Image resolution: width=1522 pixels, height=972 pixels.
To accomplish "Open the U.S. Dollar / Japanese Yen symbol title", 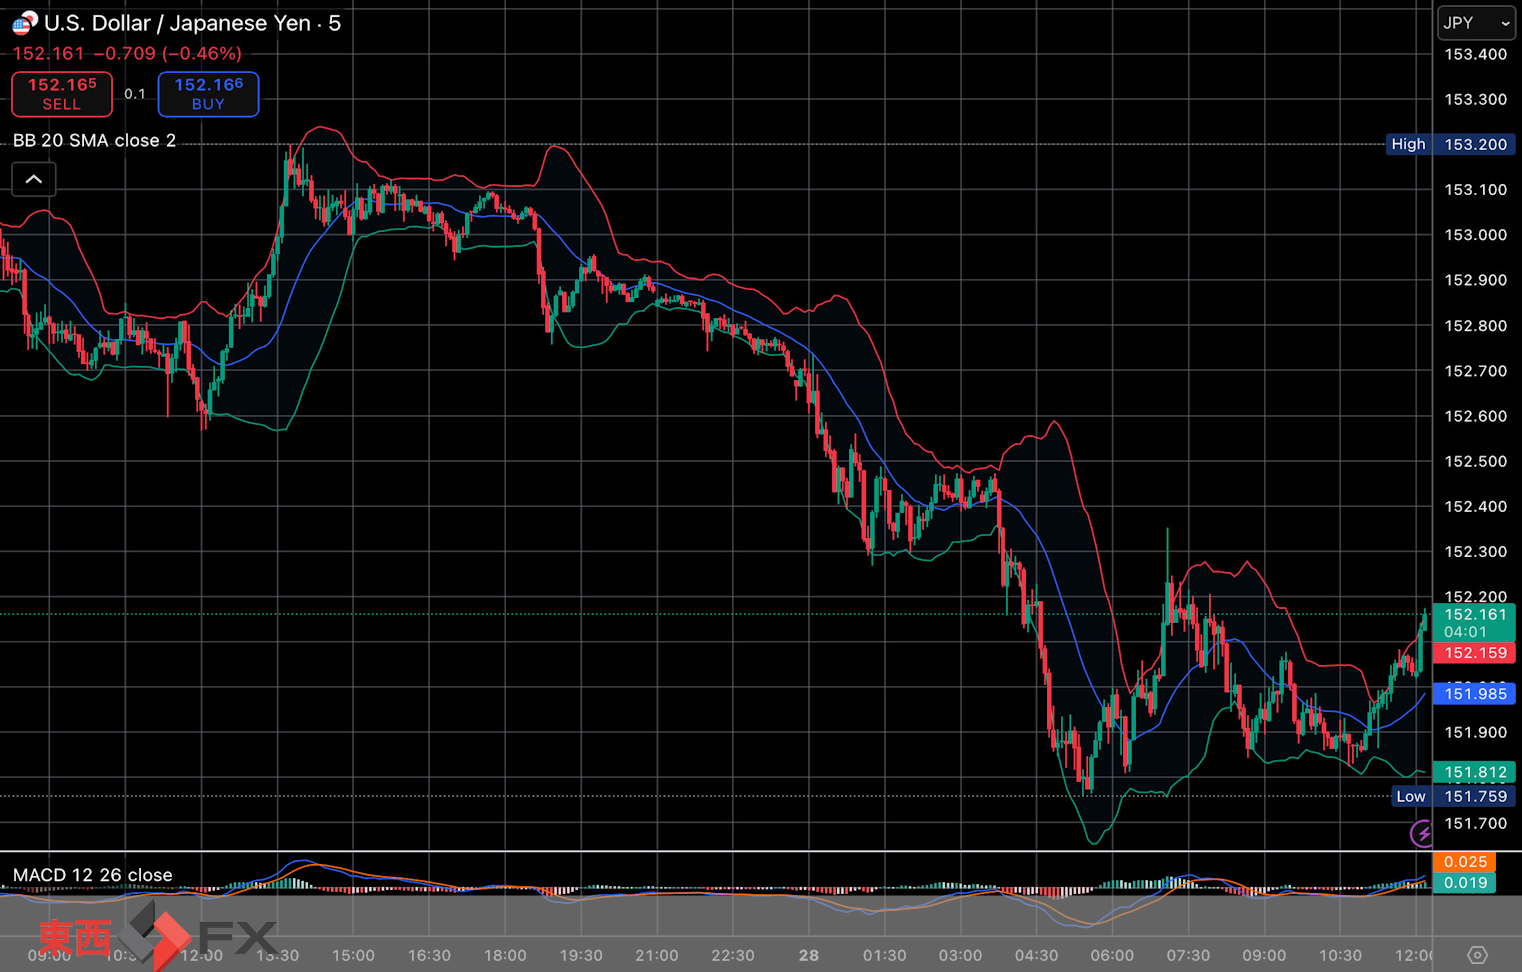I will coord(192,23).
